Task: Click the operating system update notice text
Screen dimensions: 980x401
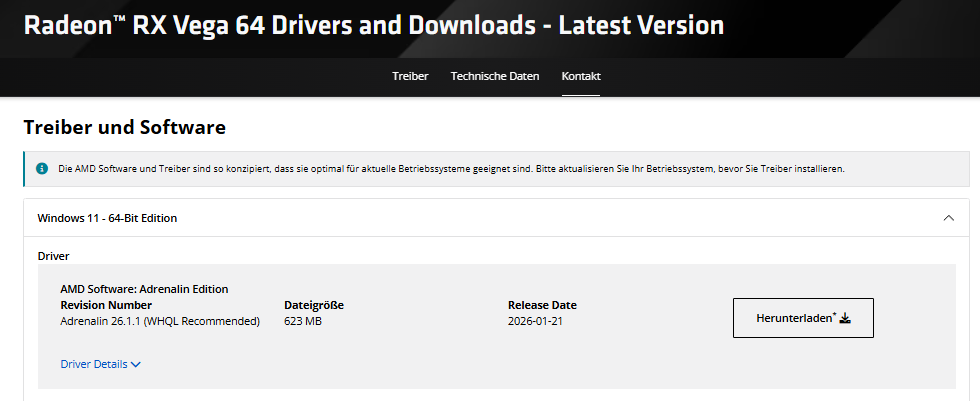Action: [x=451, y=169]
